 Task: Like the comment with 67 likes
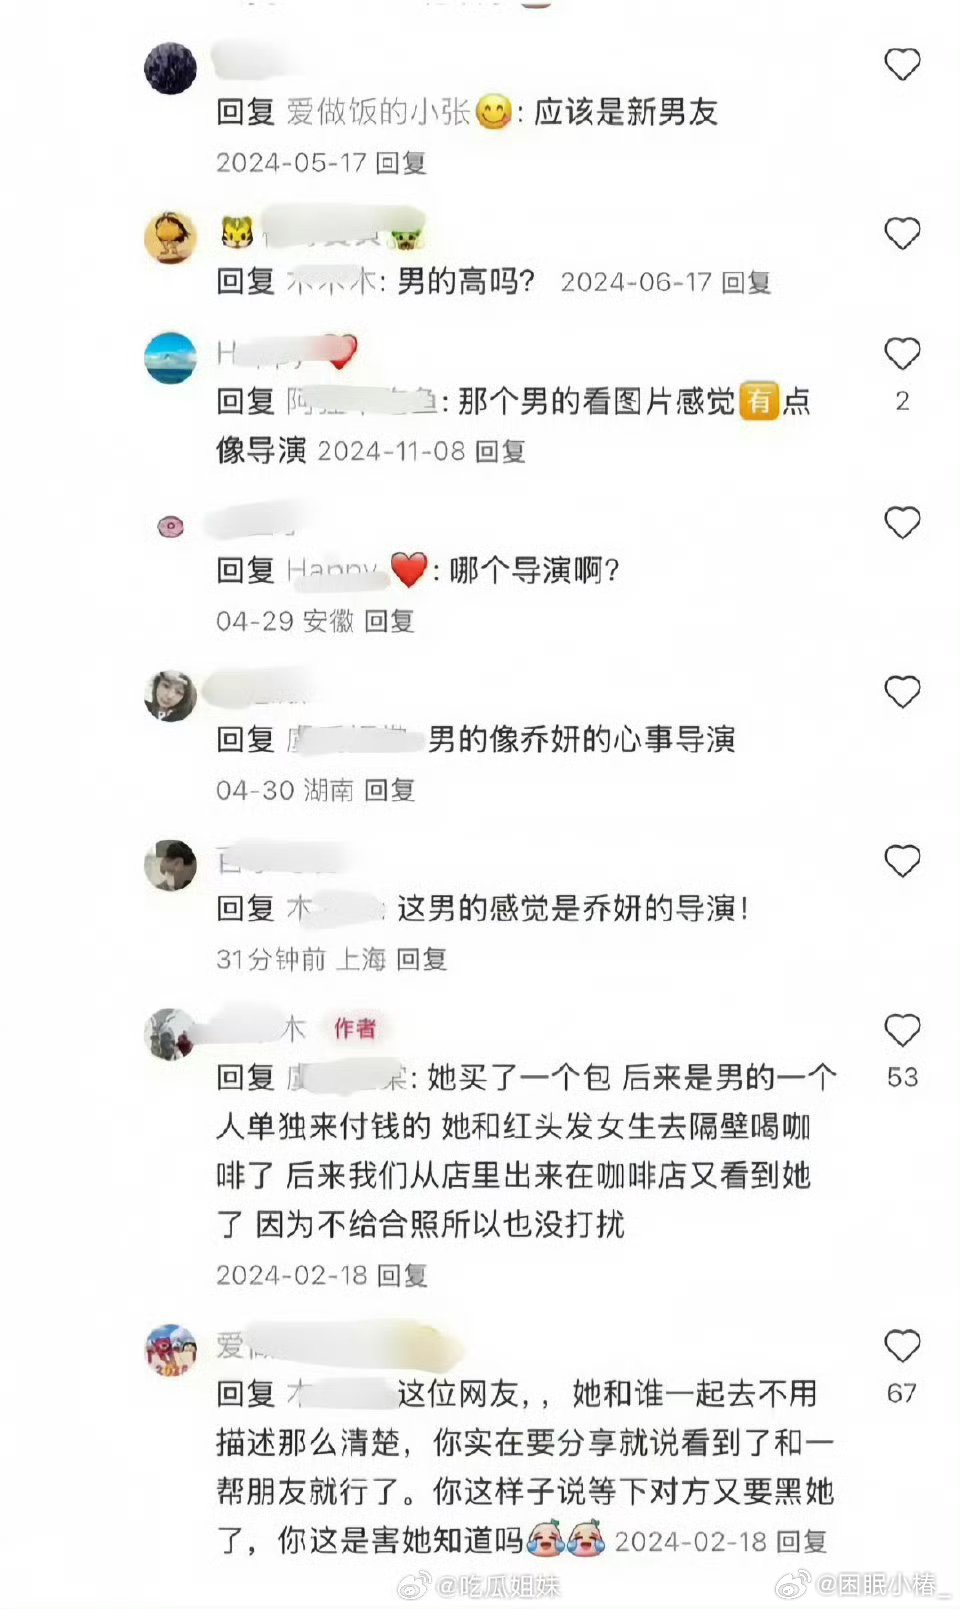(902, 1347)
